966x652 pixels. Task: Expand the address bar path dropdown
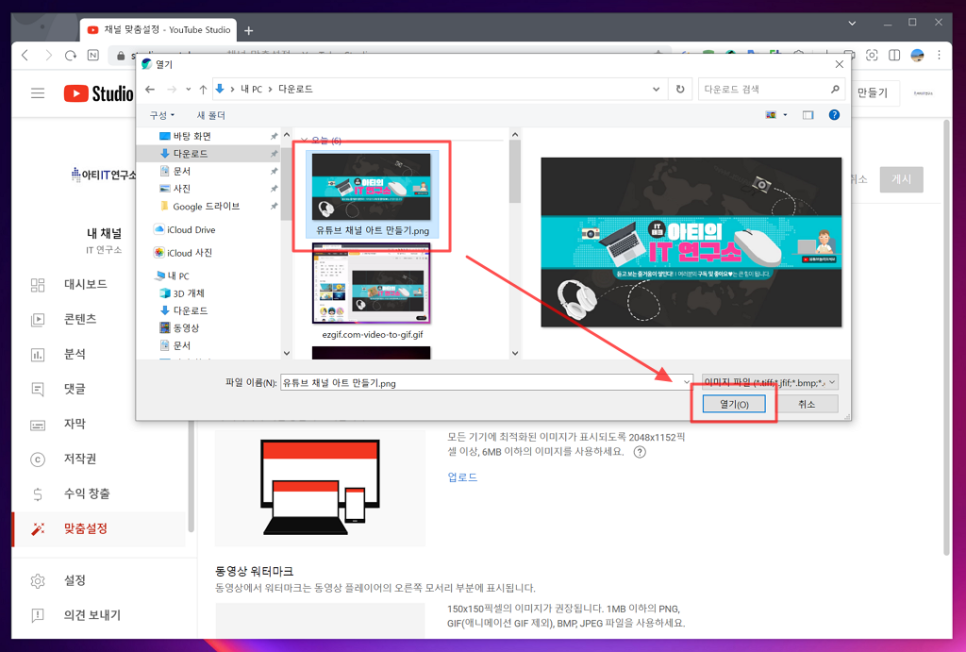click(x=656, y=89)
